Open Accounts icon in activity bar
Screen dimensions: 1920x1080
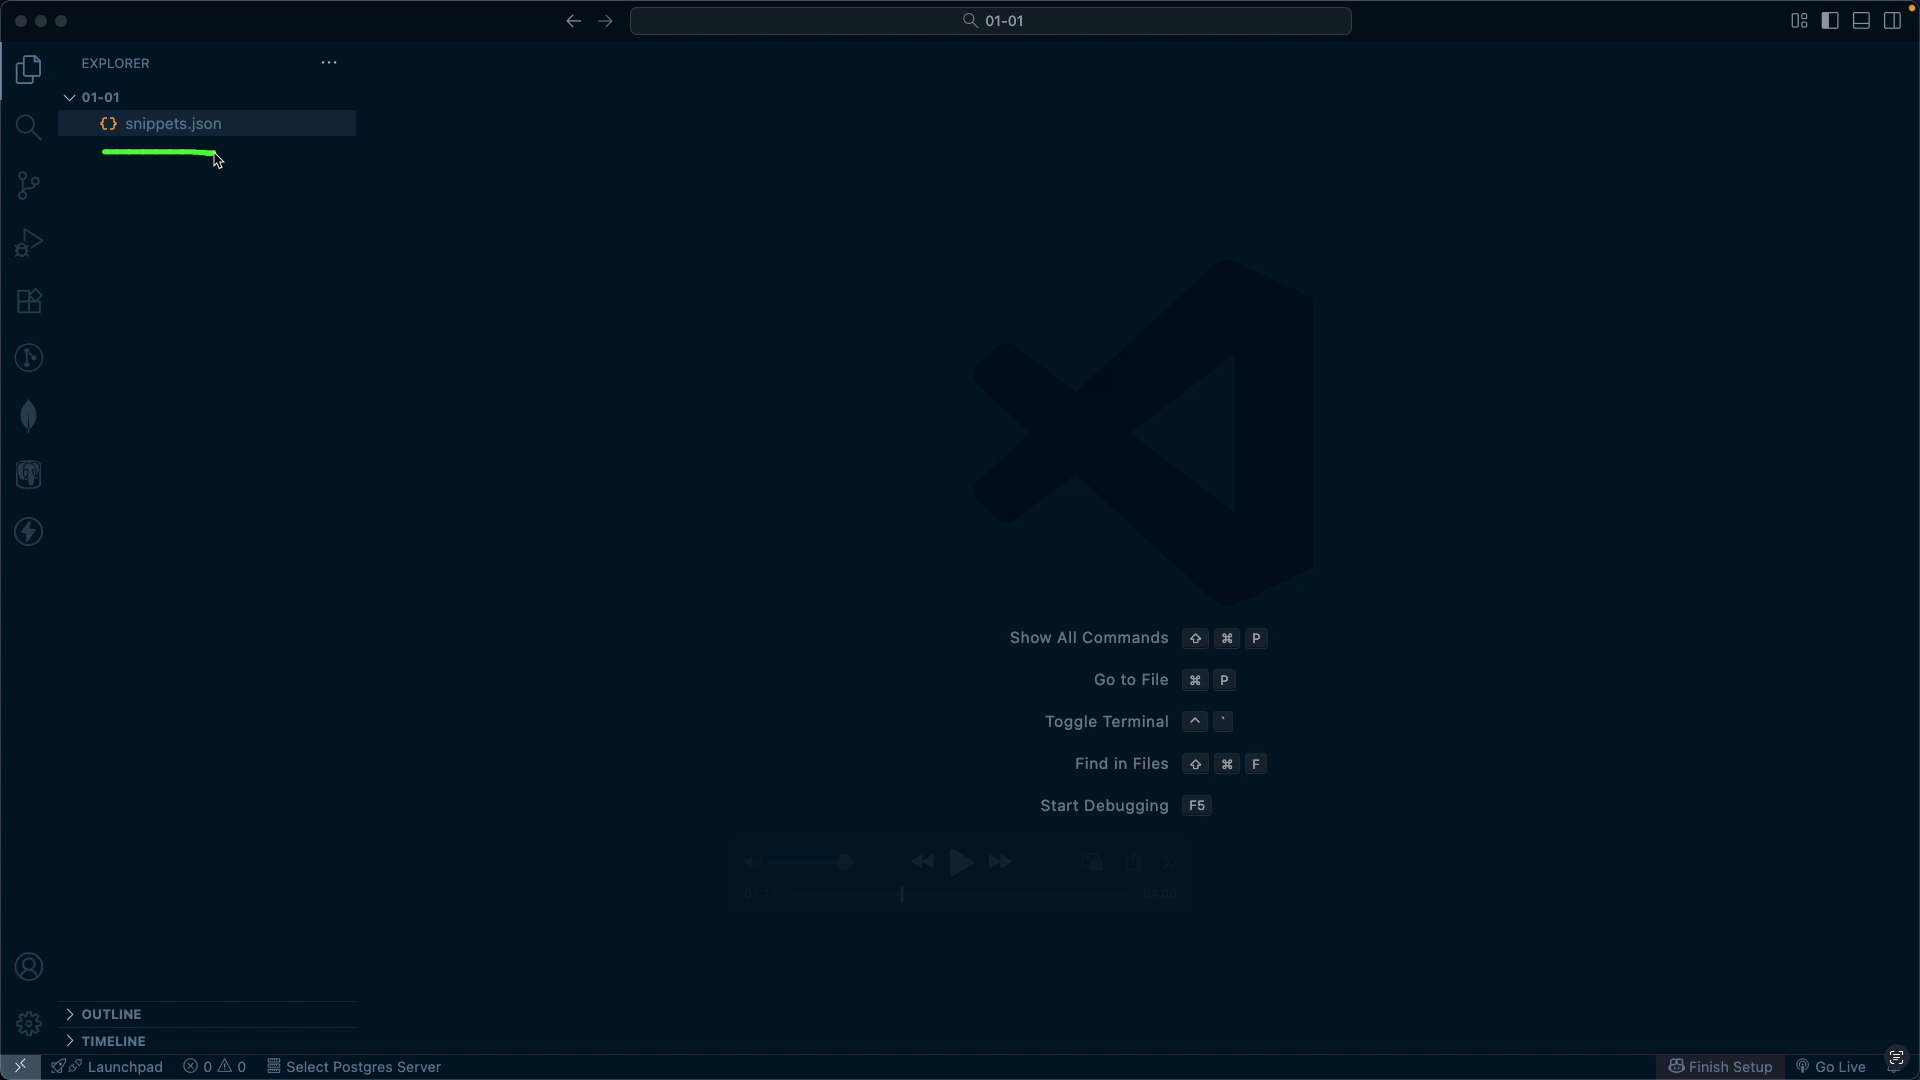coord(29,967)
